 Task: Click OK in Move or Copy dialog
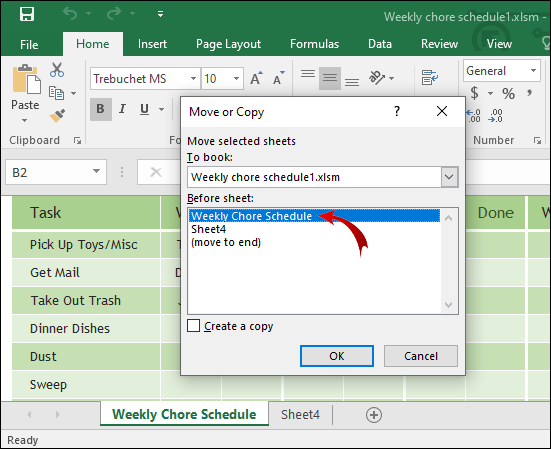click(x=337, y=356)
